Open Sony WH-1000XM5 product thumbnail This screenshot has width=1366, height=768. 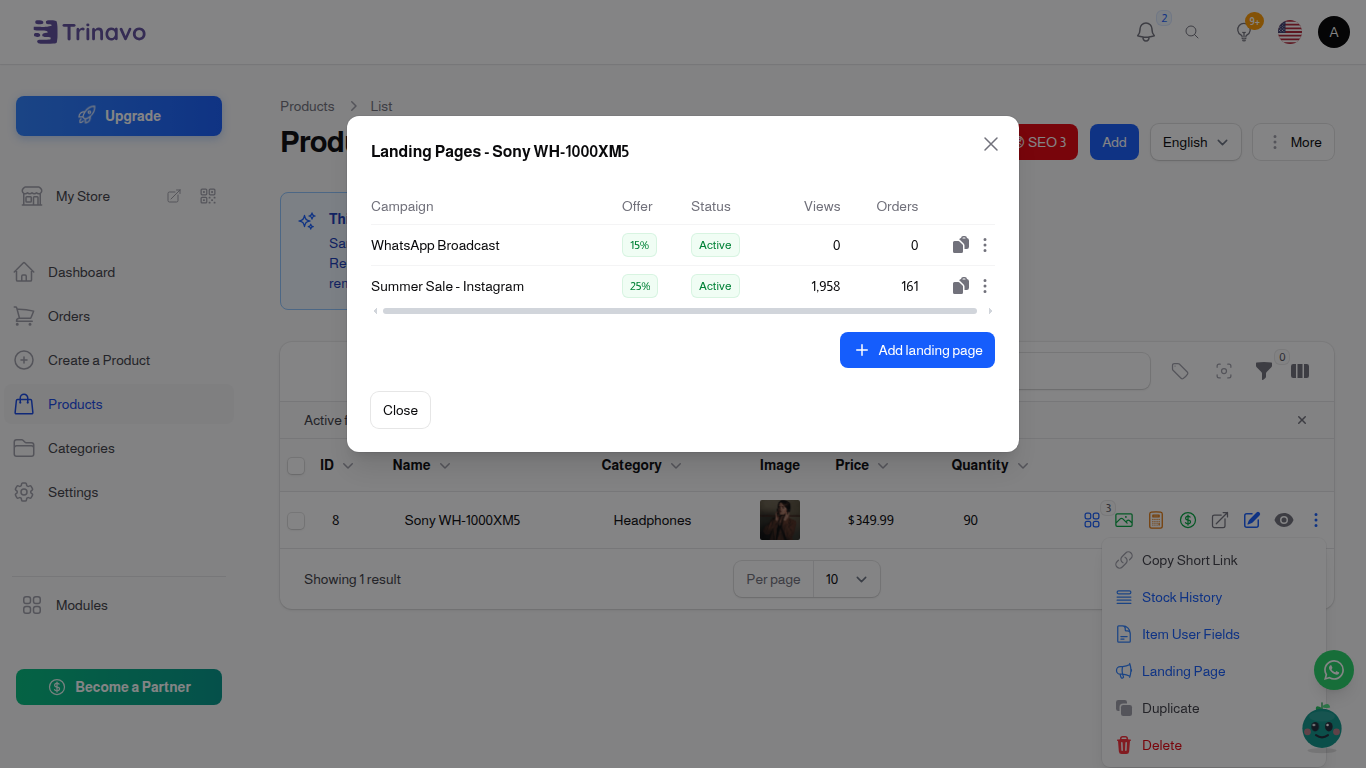point(780,520)
